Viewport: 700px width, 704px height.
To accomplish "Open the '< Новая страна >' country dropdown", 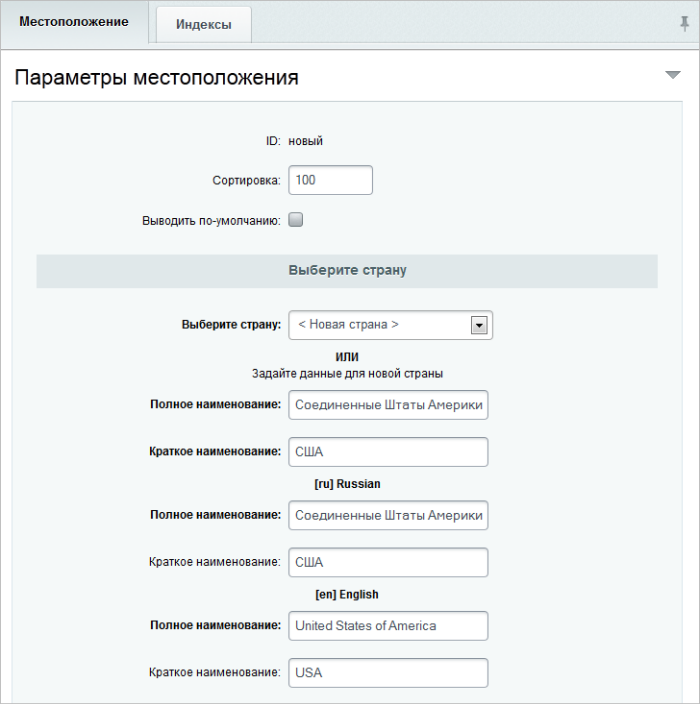I will point(391,325).
